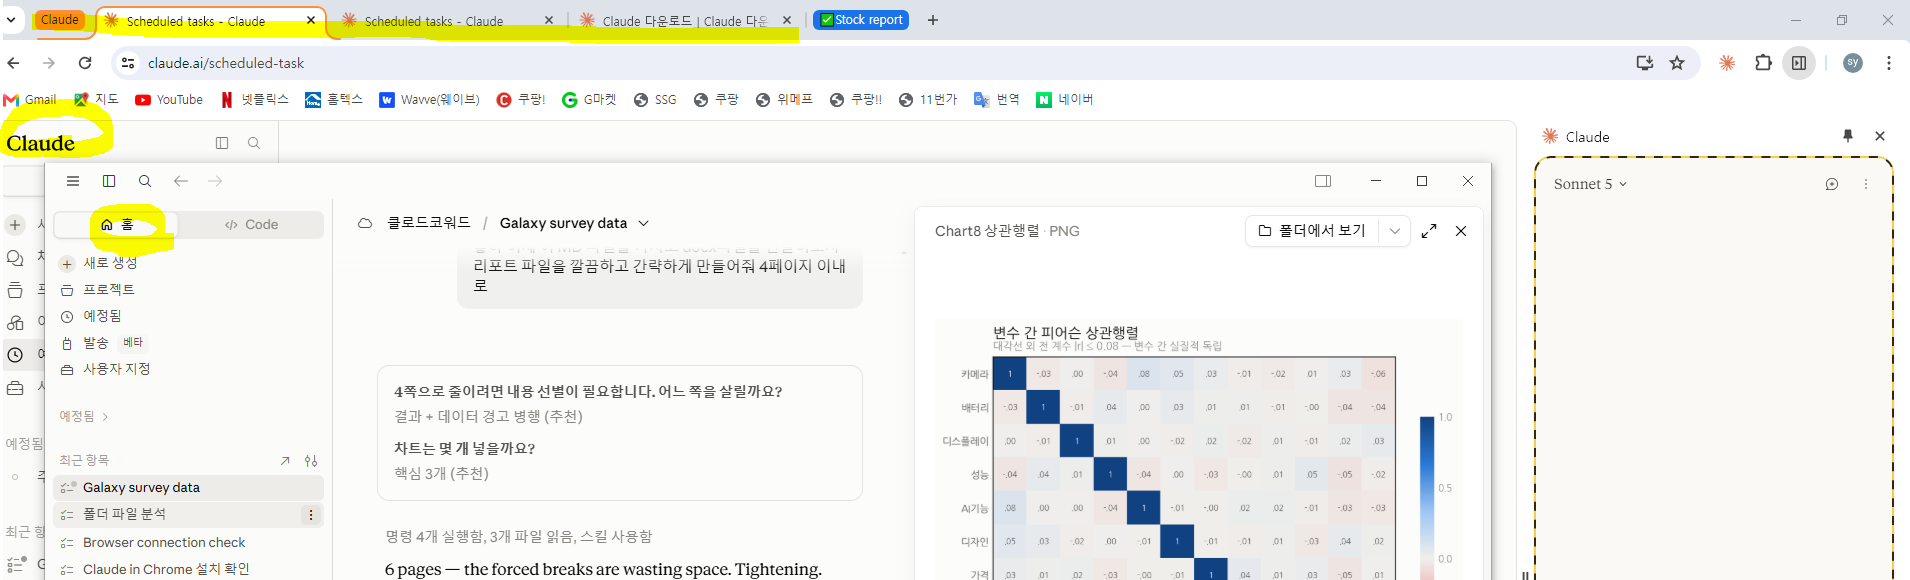Viewport: 1910px width, 580px height.
Task: Click search icon beside the Claude logo
Action: [x=254, y=143]
